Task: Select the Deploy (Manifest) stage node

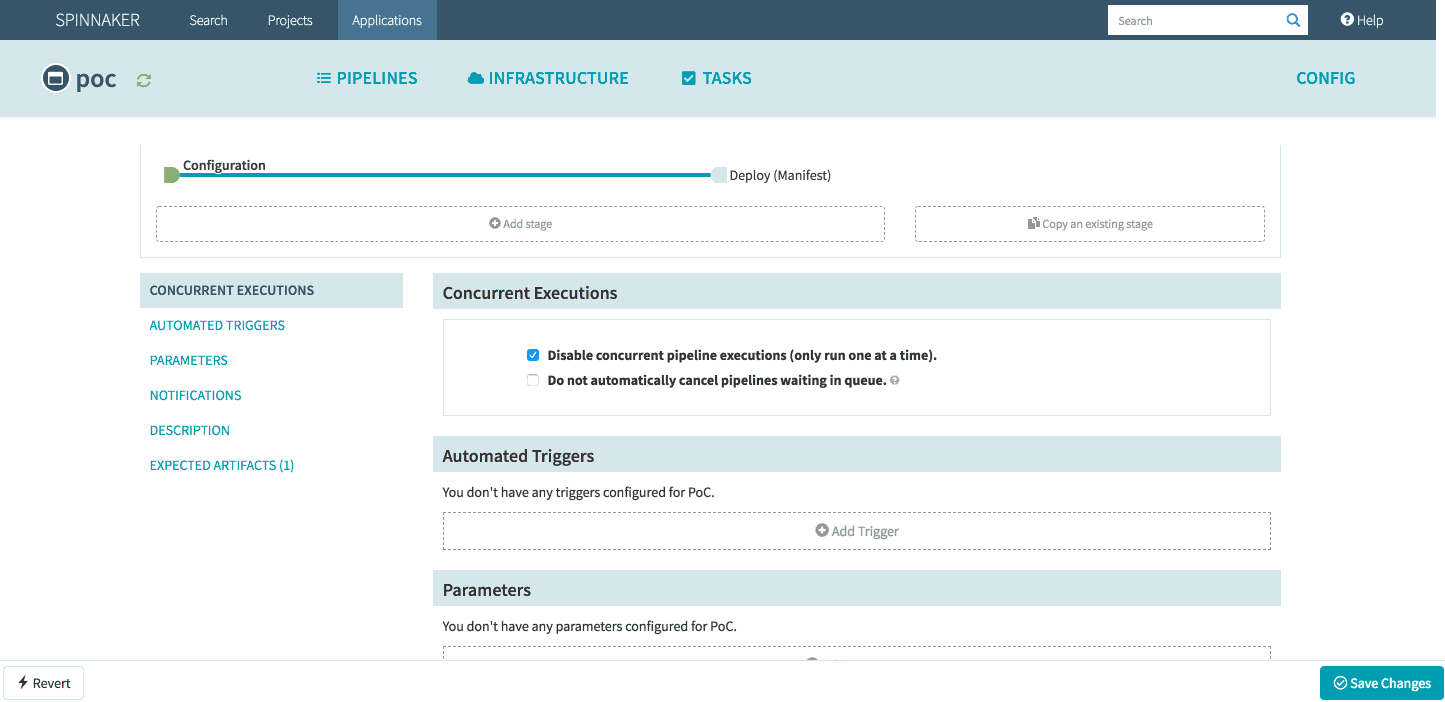Action: (719, 175)
